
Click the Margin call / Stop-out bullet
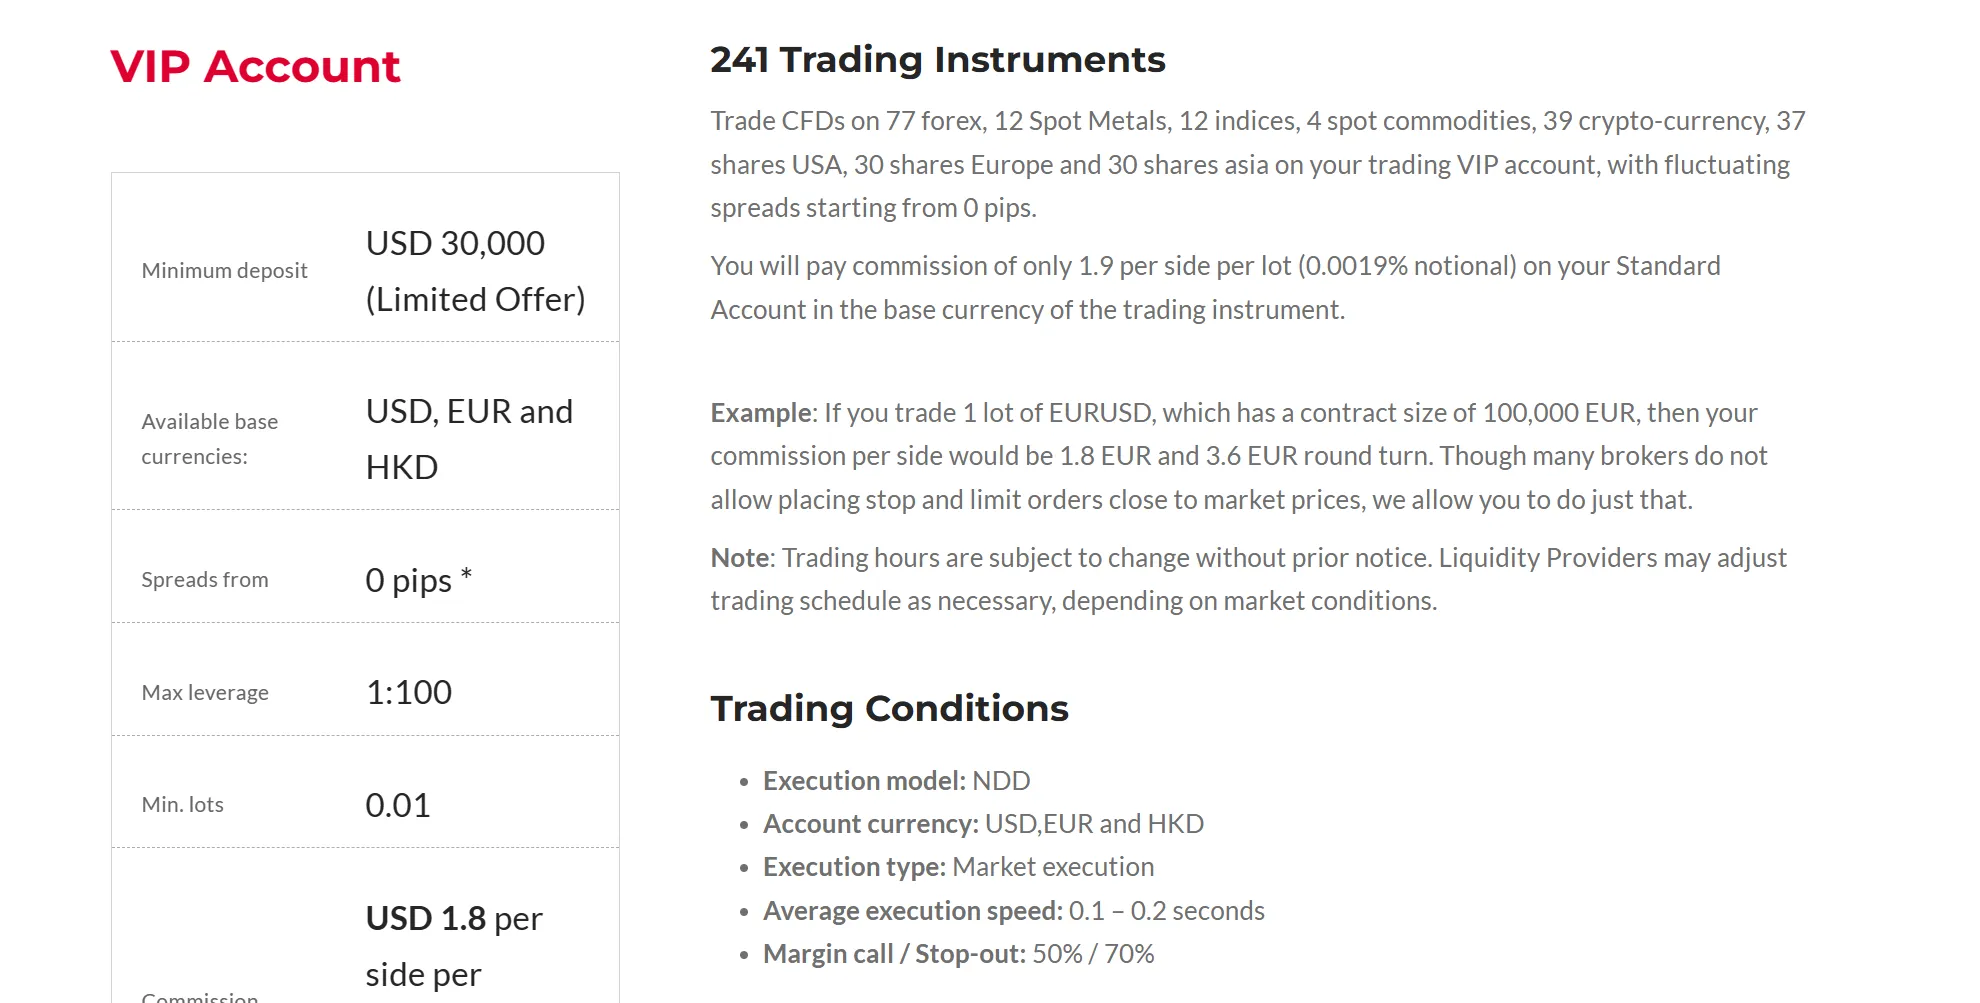tap(958, 954)
